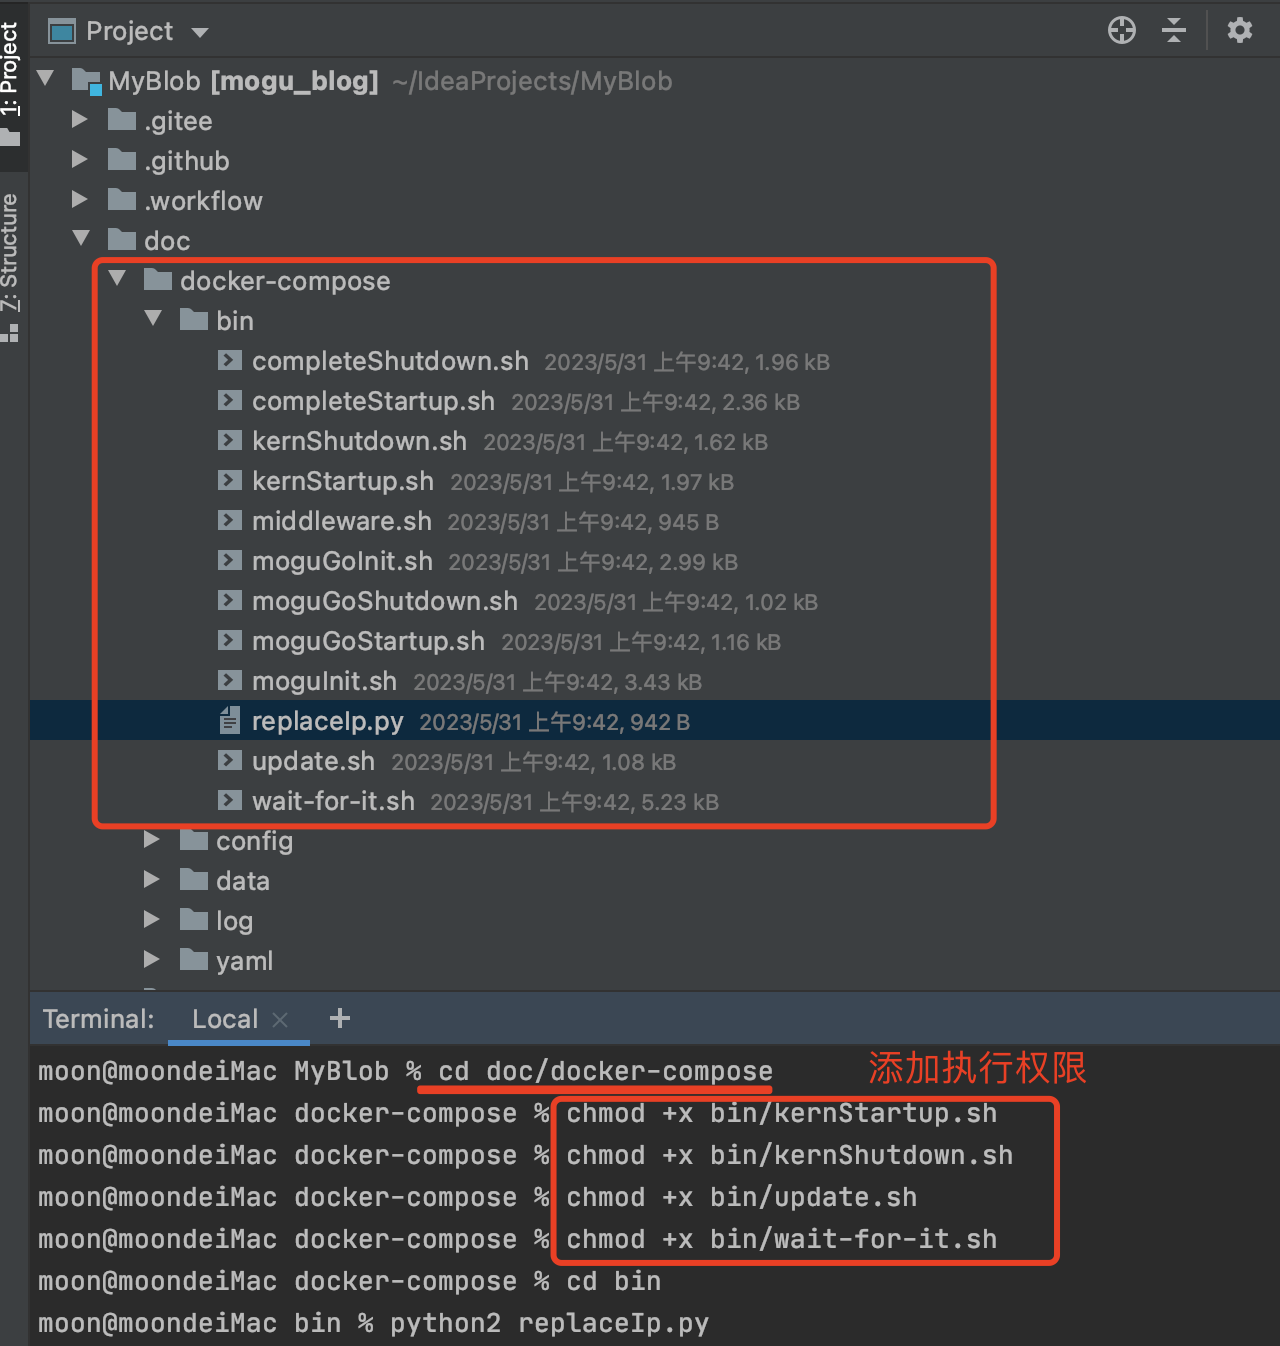Image resolution: width=1280 pixels, height=1346 pixels.
Task: Click moguInit.sh shell file icon
Action: 230,680
